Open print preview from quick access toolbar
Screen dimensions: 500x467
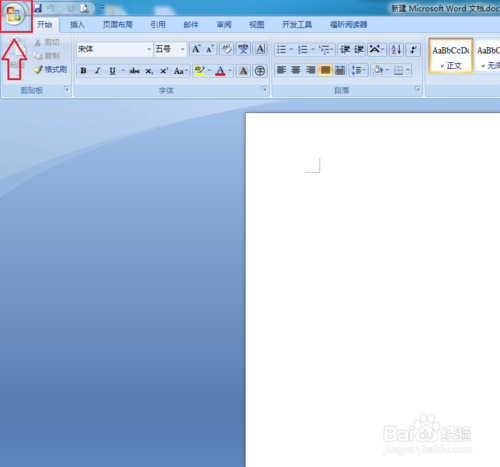pyautogui.click(x=85, y=8)
